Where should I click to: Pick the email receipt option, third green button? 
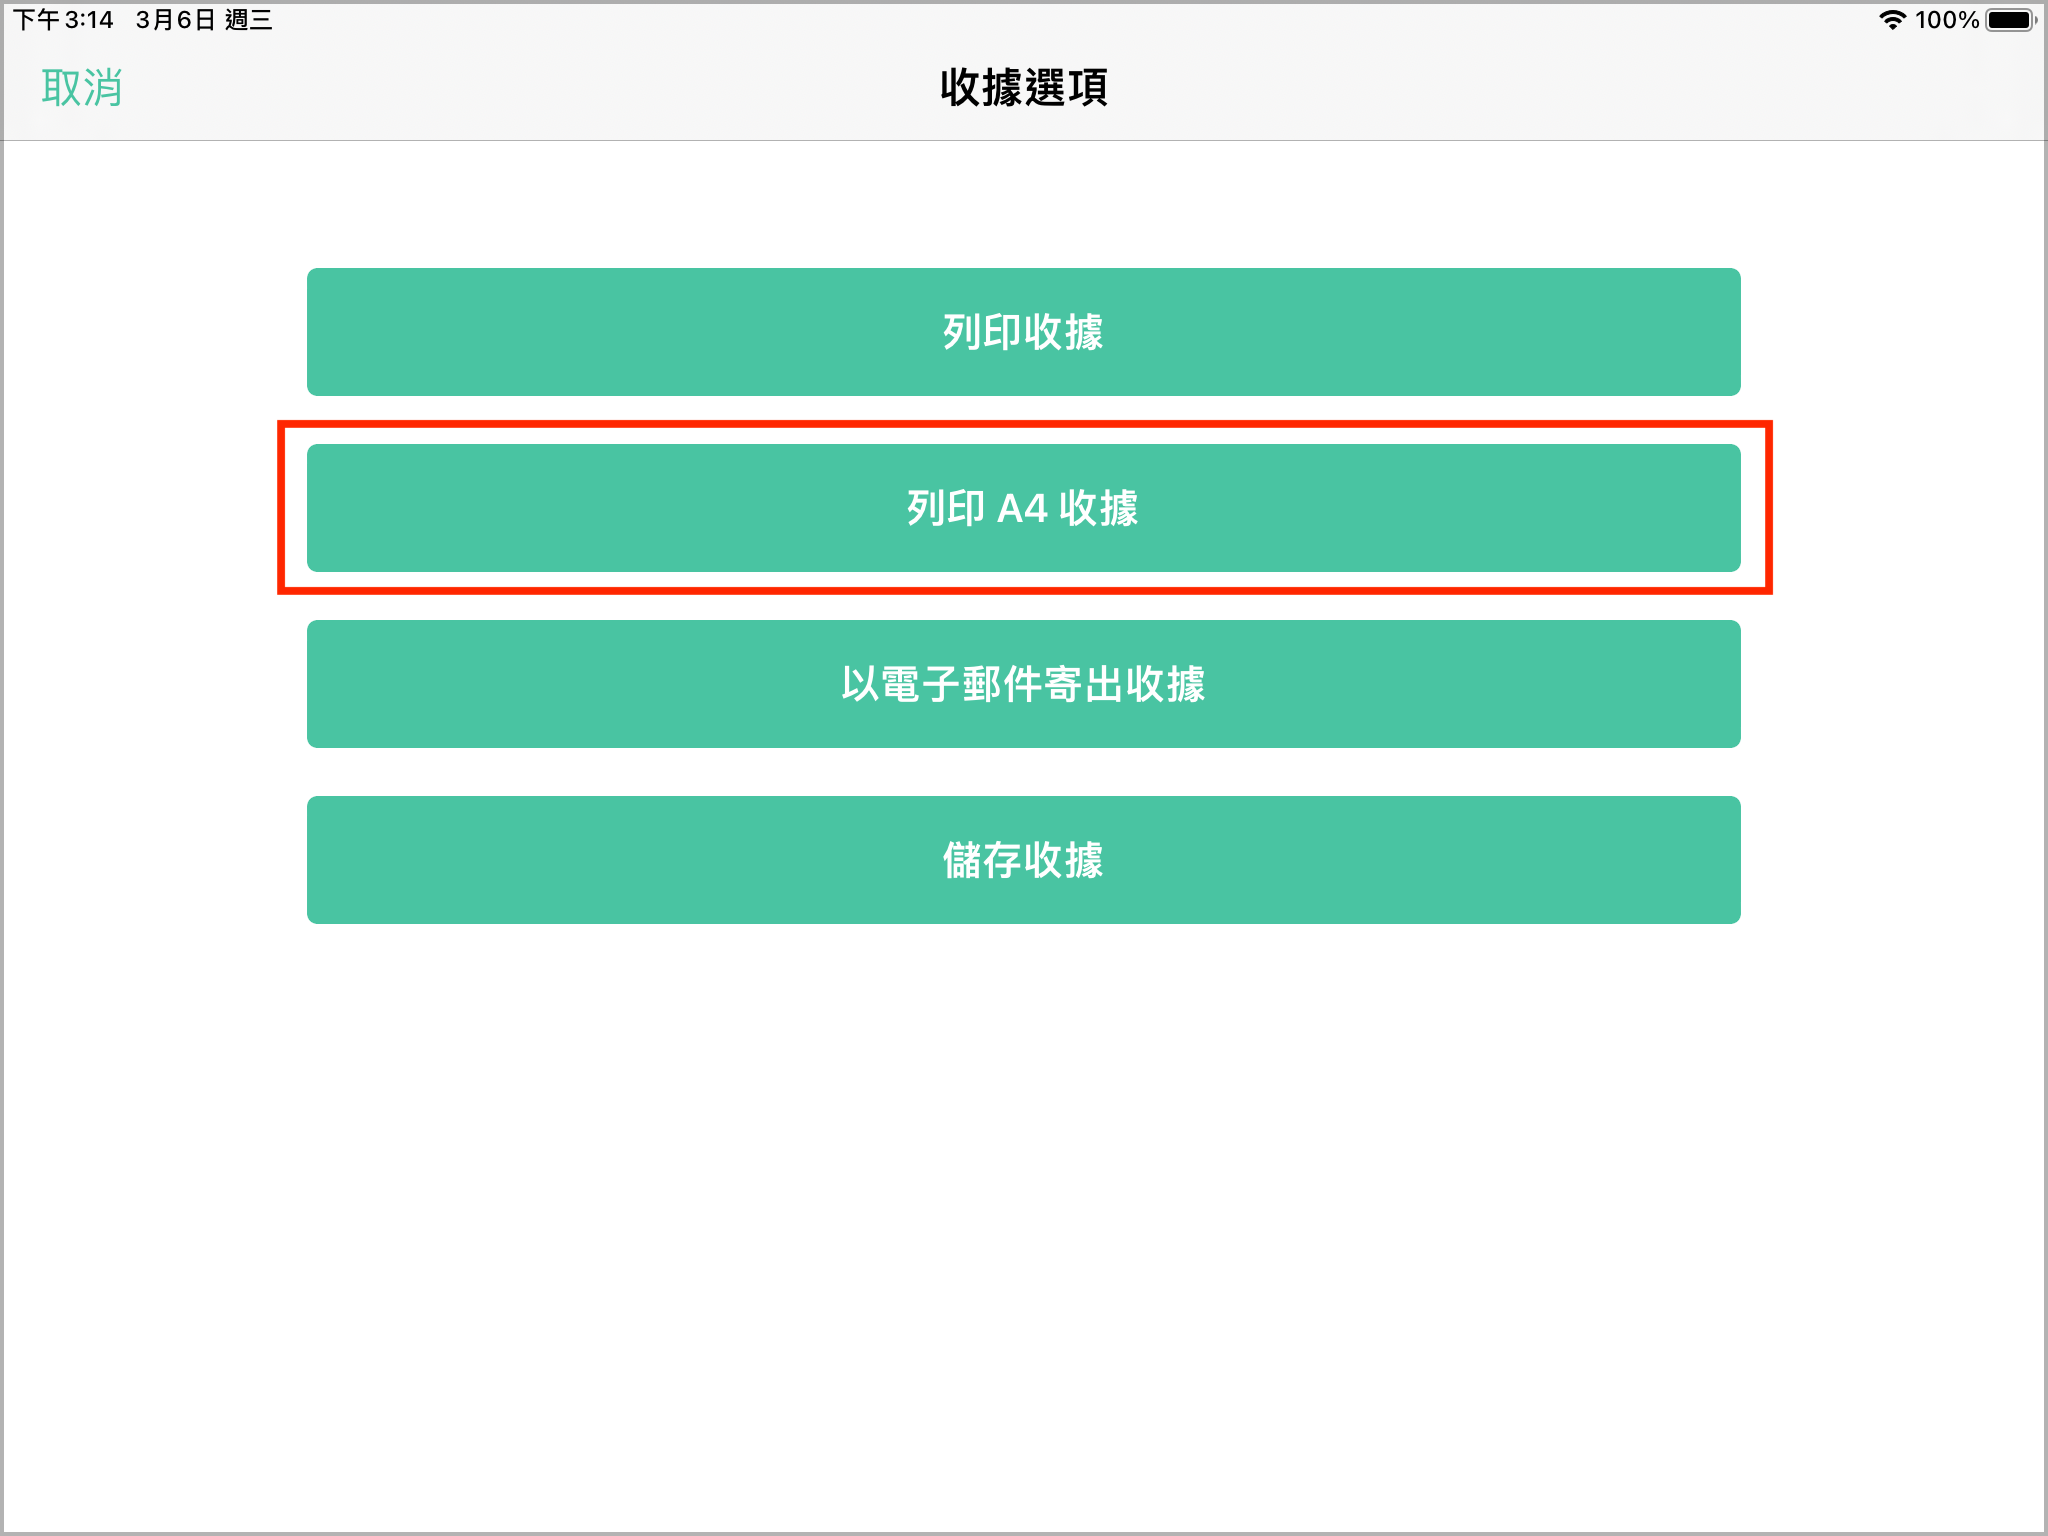(1023, 684)
